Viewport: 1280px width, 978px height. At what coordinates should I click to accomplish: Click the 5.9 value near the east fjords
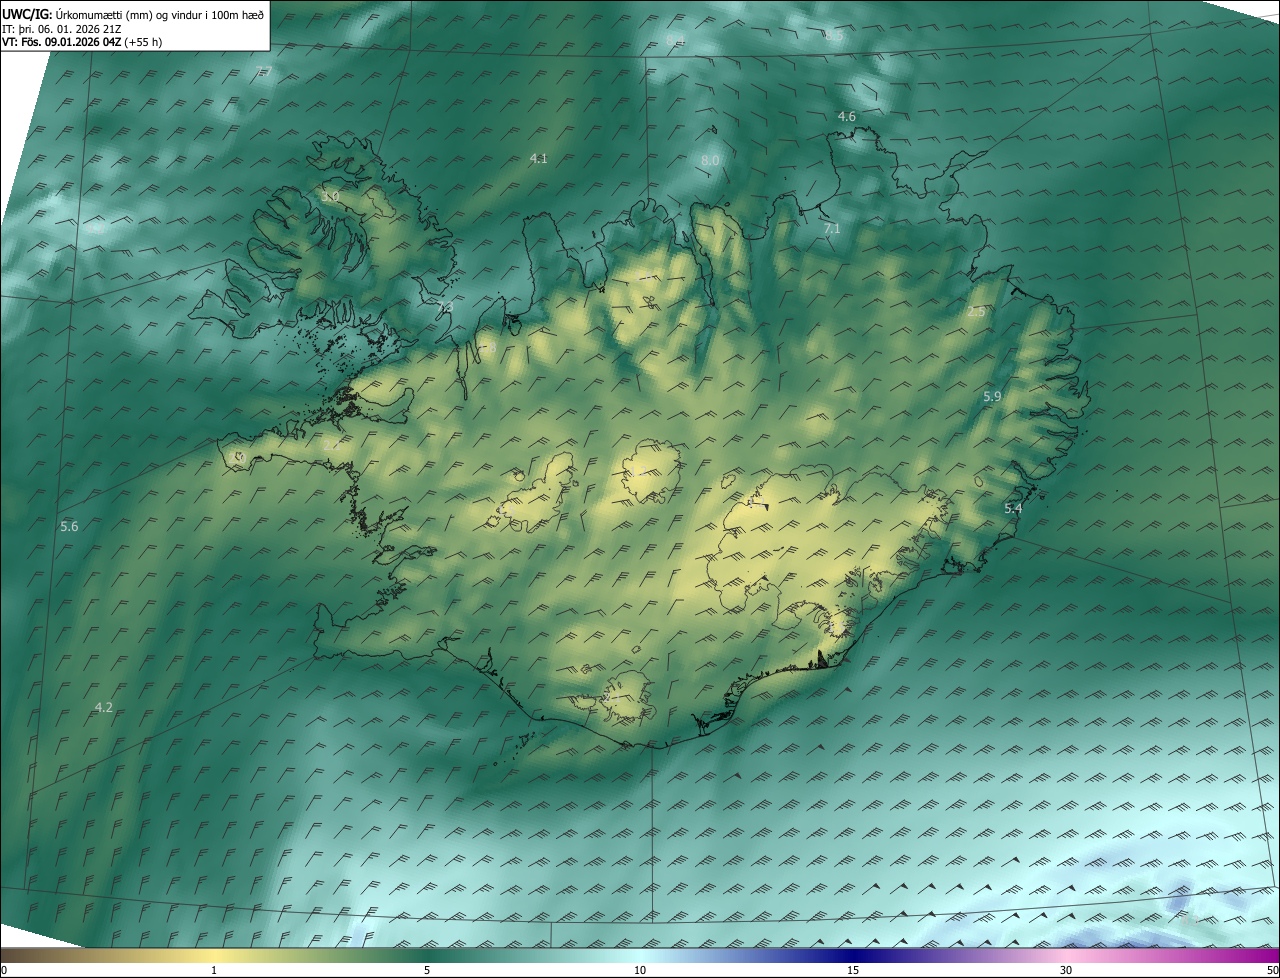992,397
